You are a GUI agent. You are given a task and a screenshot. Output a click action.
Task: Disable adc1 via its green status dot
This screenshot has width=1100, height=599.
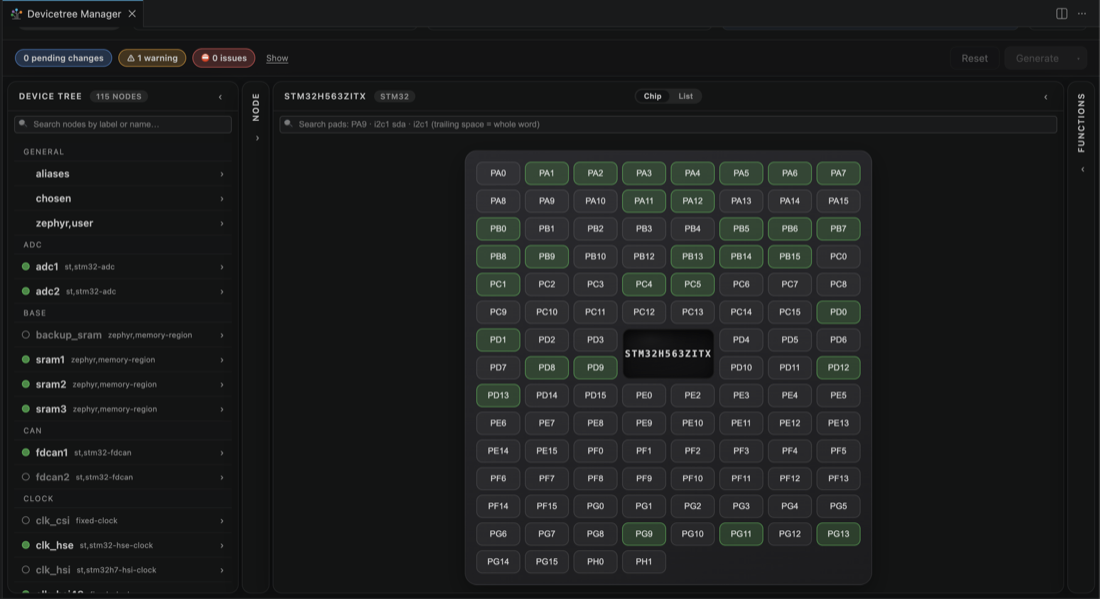click(x=26, y=267)
